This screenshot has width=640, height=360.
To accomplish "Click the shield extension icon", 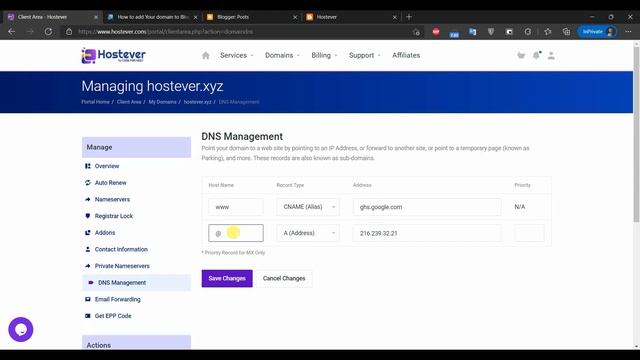I will tap(491, 31).
